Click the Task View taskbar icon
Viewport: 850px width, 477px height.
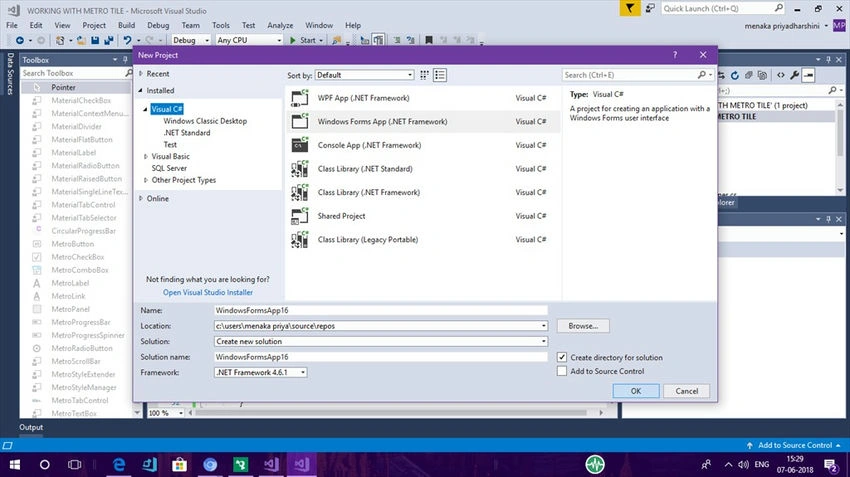[75, 465]
